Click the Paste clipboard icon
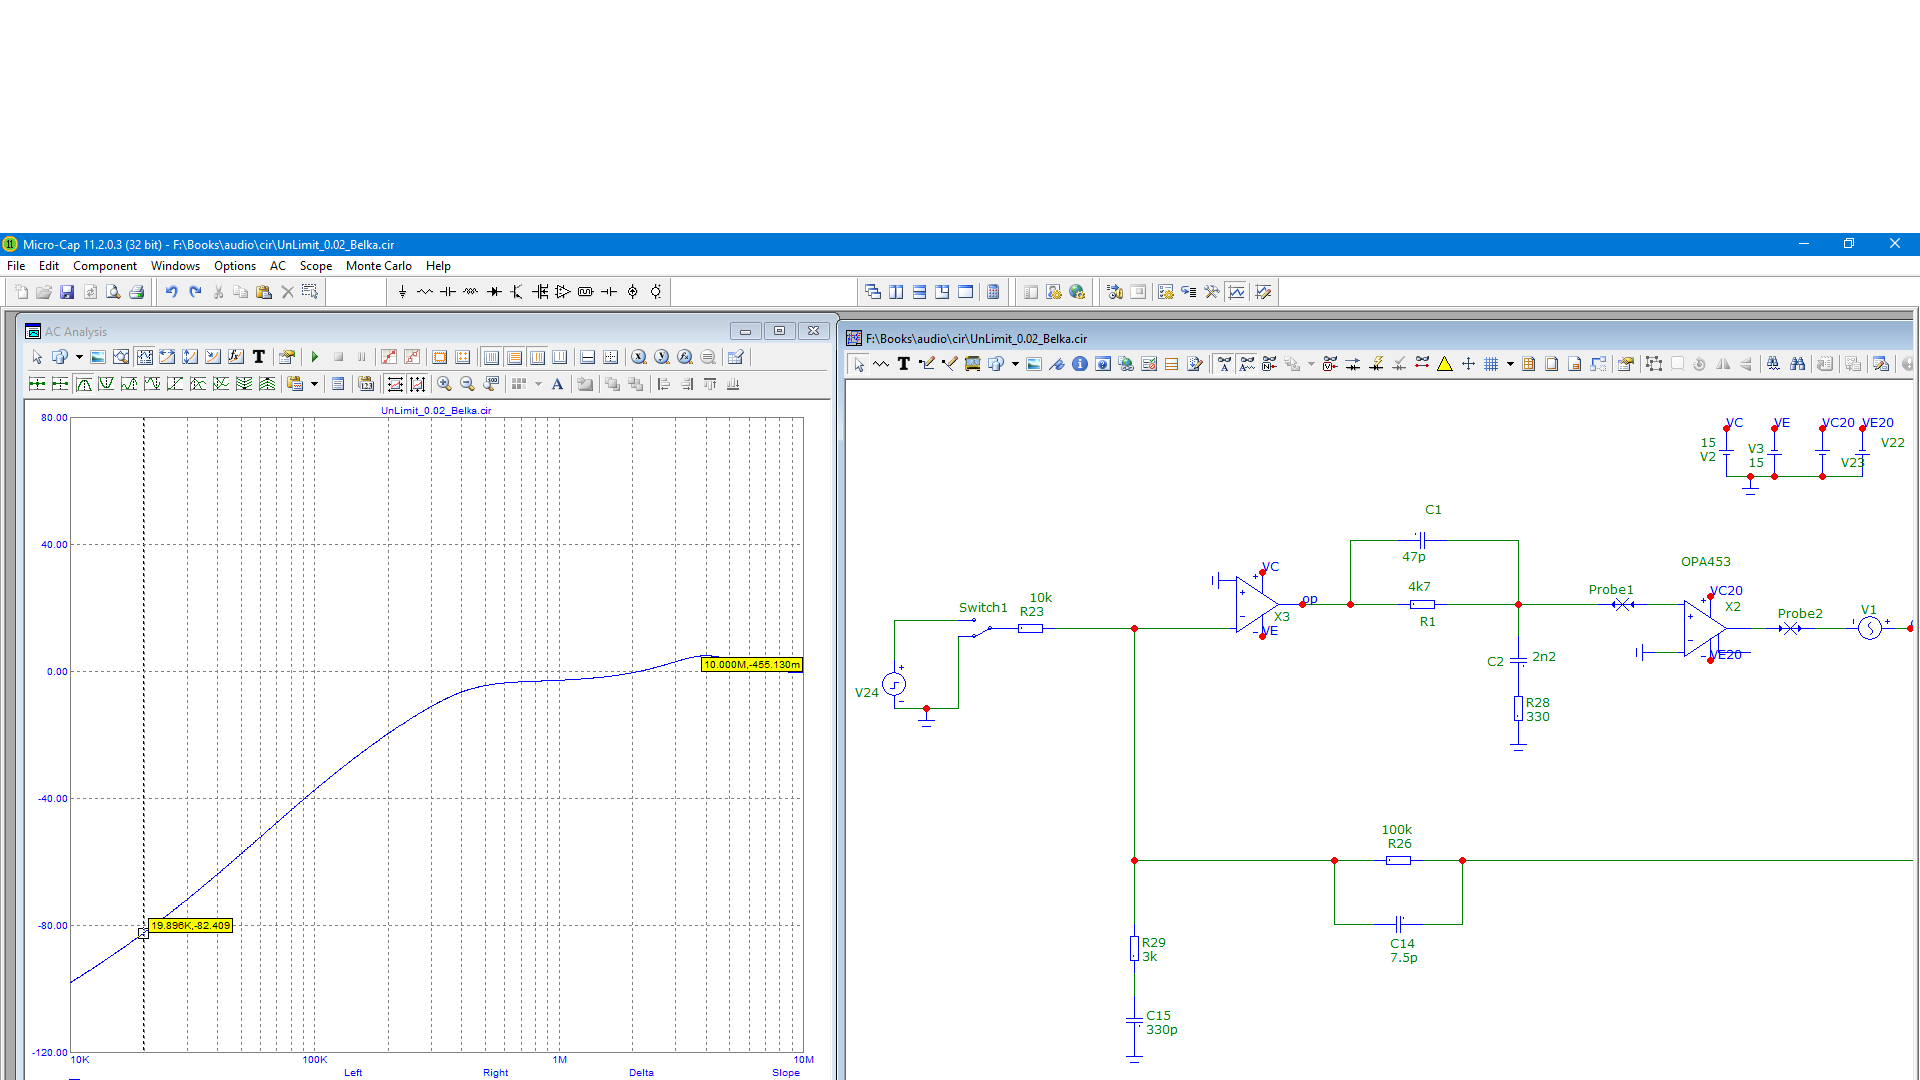 [264, 292]
